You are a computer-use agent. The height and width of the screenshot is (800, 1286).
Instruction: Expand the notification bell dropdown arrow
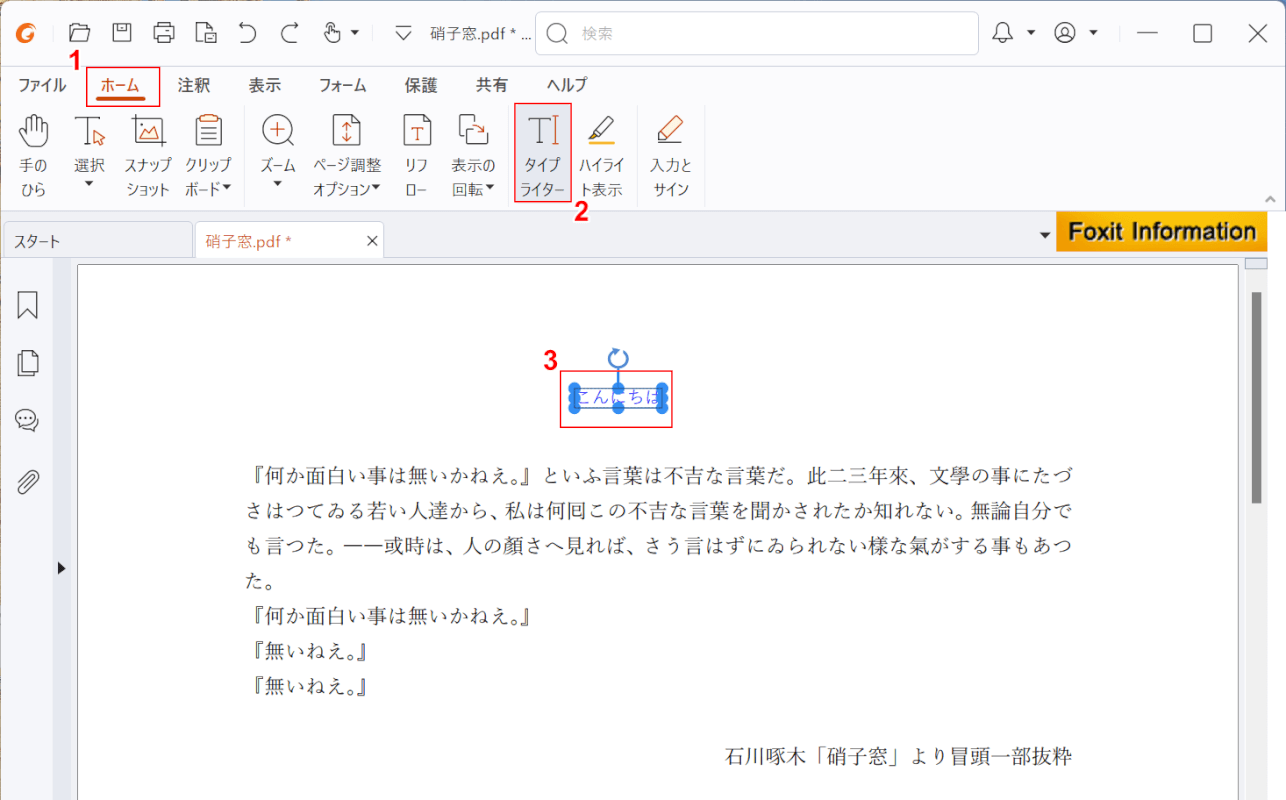coord(1030,33)
